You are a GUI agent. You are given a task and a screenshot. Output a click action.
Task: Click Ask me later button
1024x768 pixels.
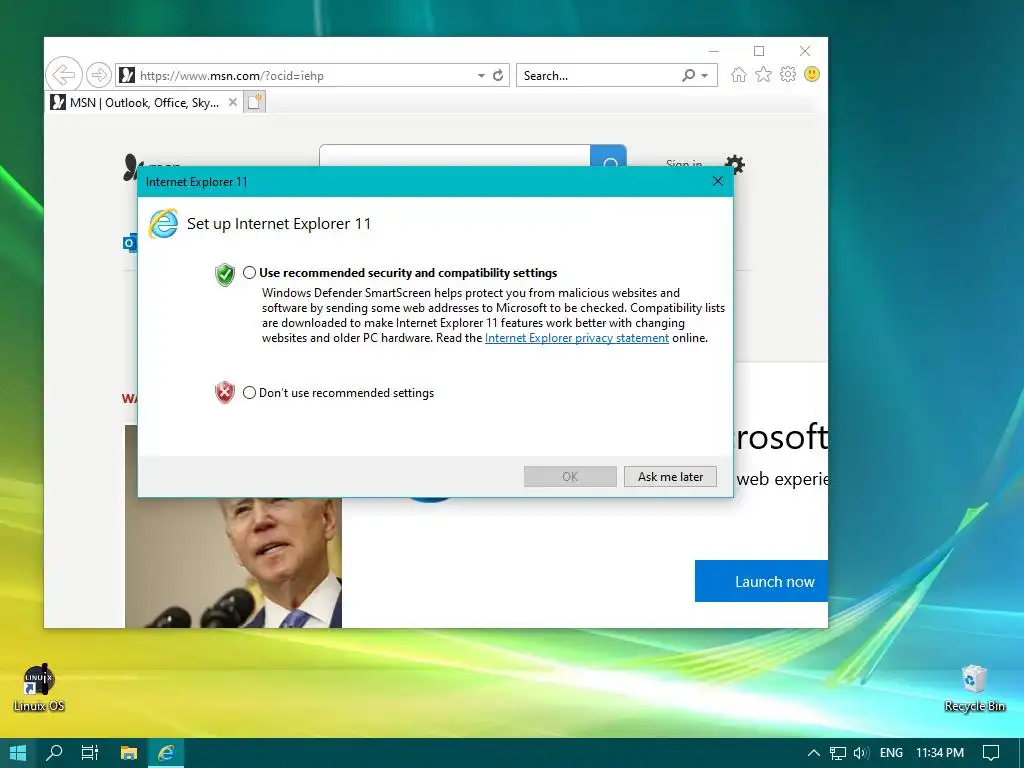pos(670,477)
